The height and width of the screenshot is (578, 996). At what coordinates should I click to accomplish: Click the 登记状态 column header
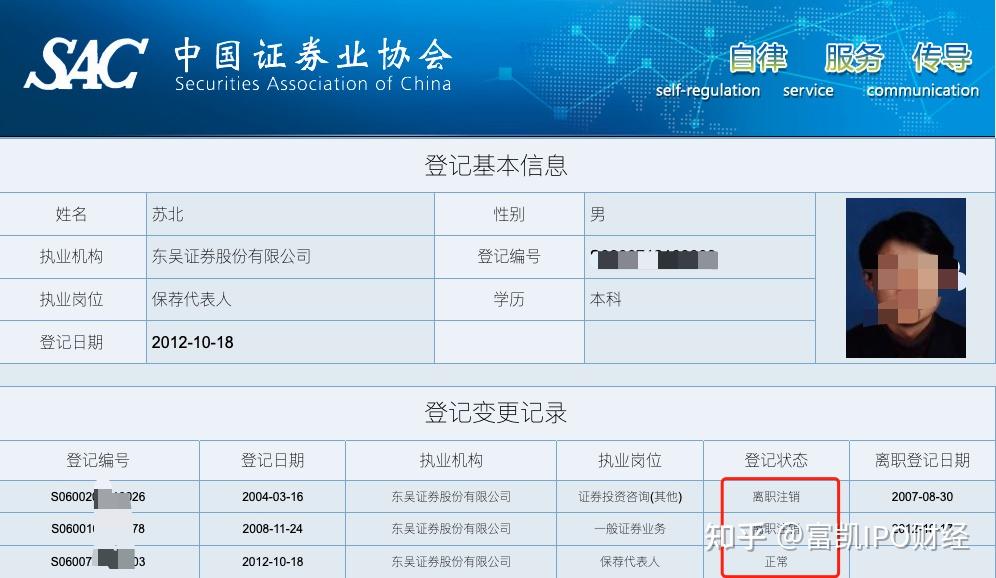[776, 460]
